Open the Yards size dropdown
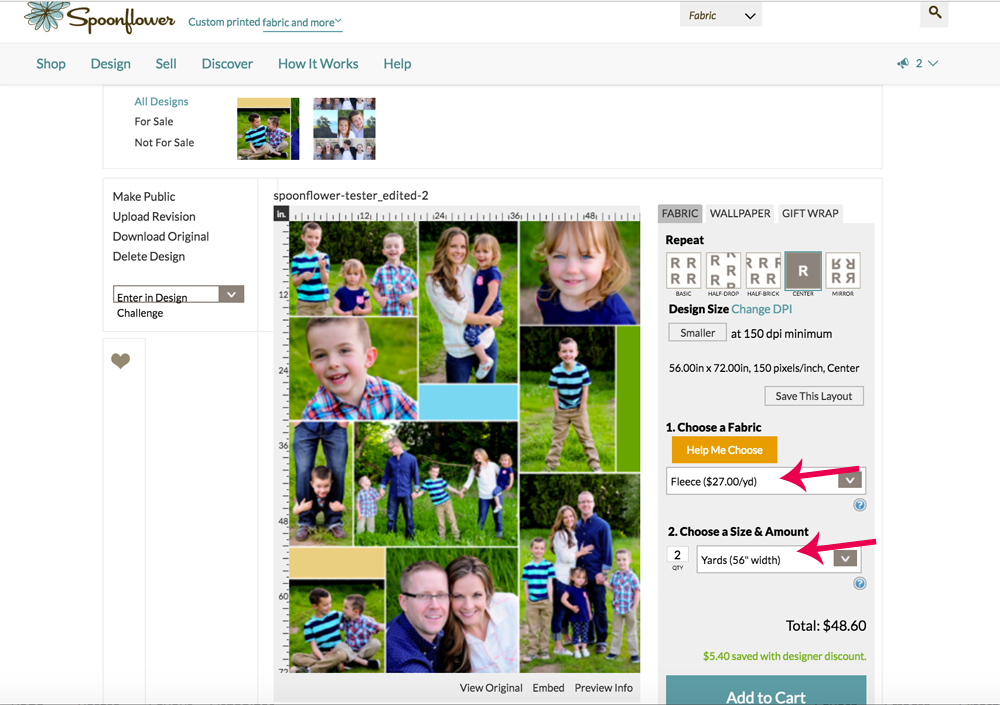This screenshot has height=705, width=1000. coord(846,559)
